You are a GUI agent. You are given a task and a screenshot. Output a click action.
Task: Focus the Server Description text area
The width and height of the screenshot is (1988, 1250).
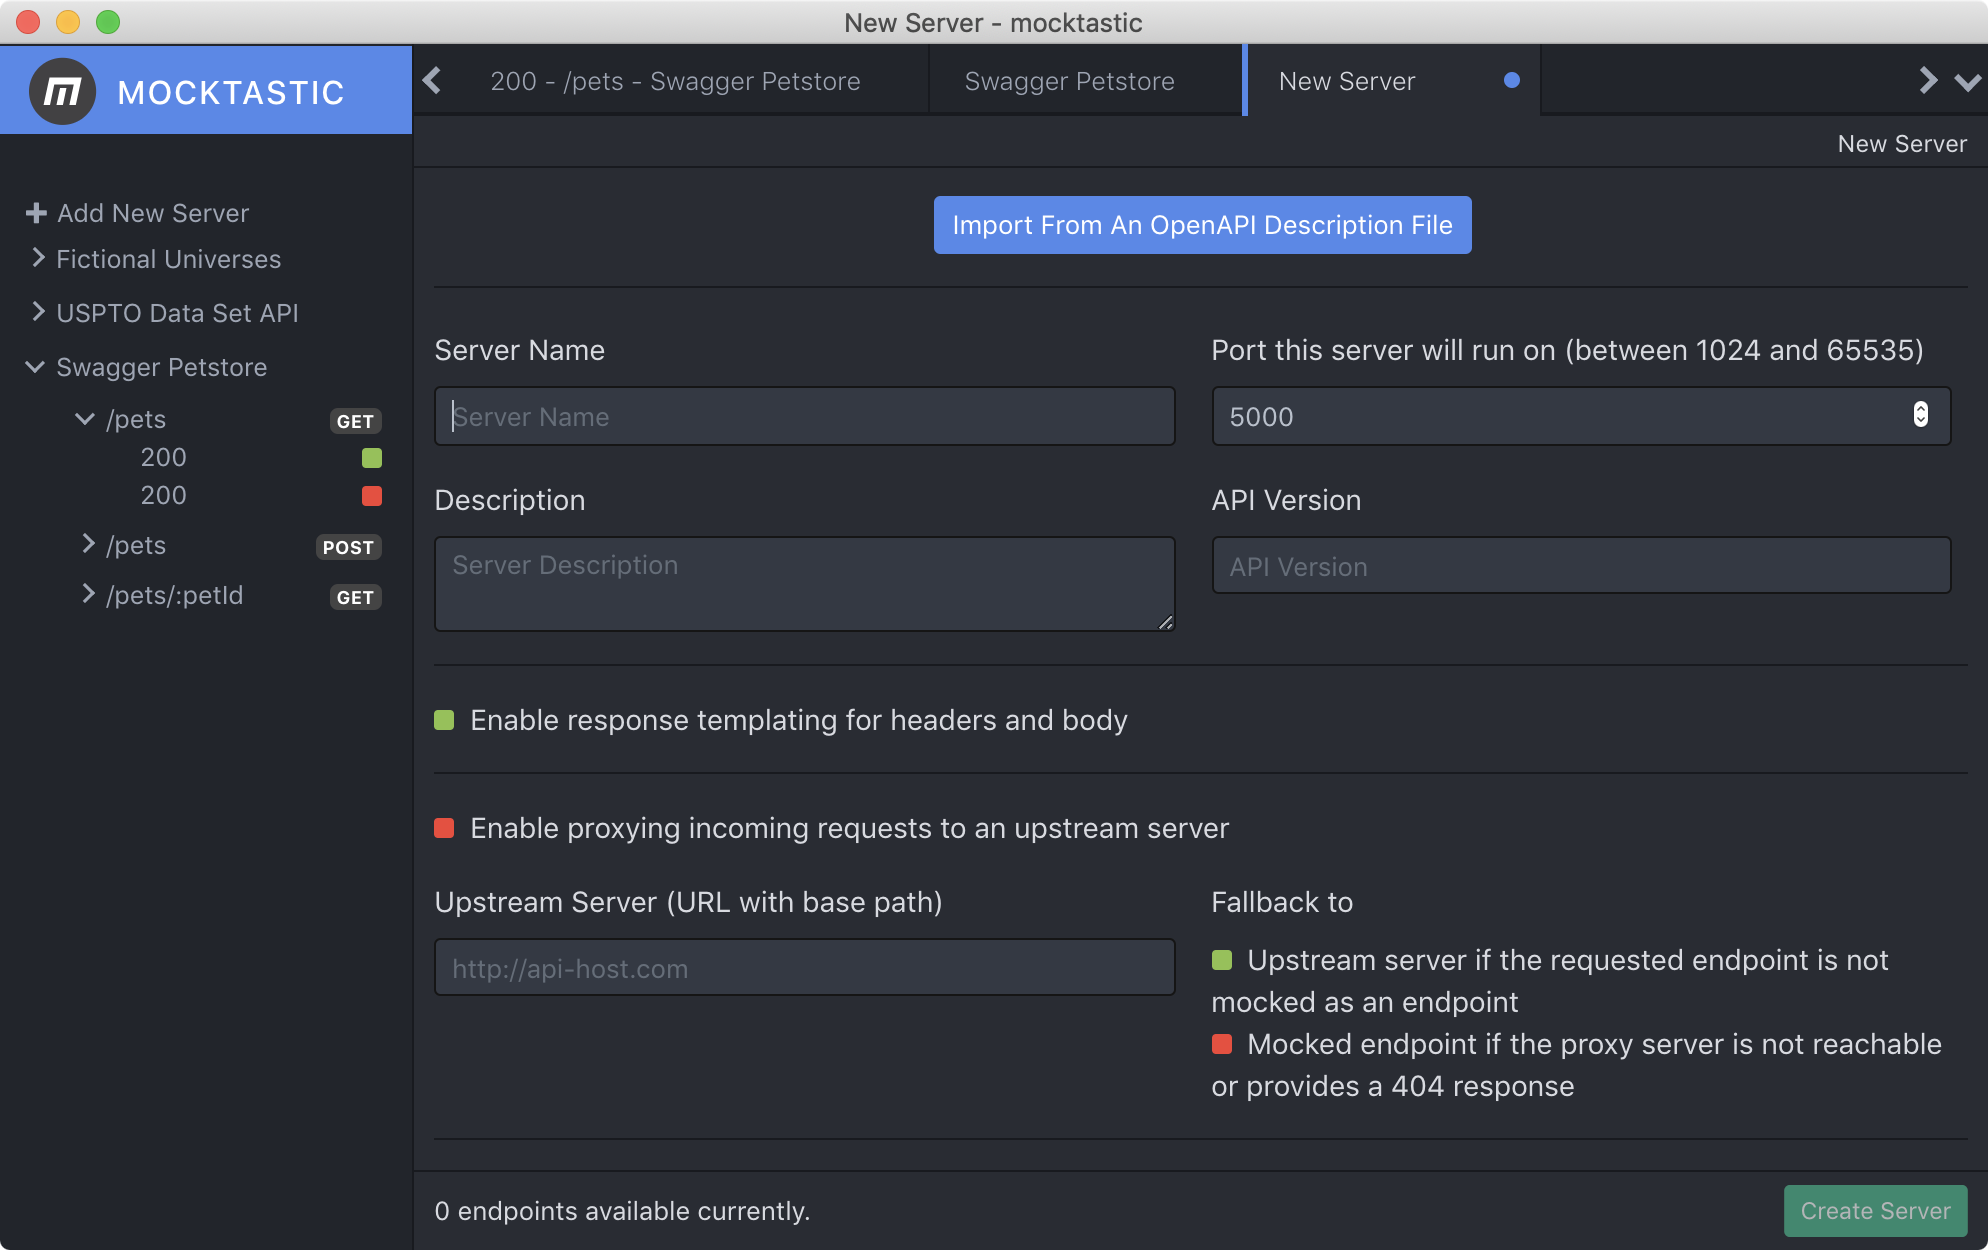click(x=804, y=584)
